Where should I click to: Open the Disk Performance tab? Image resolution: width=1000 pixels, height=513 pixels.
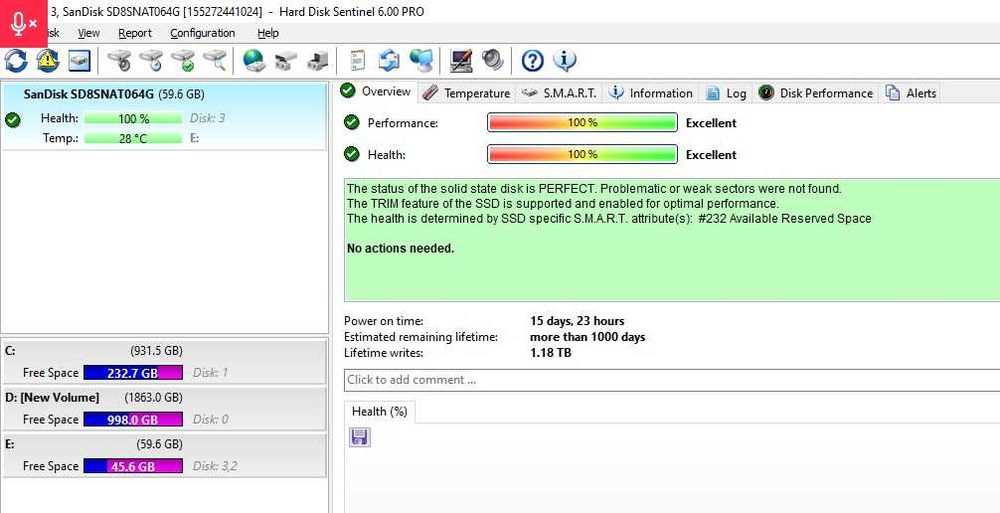point(816,93)
